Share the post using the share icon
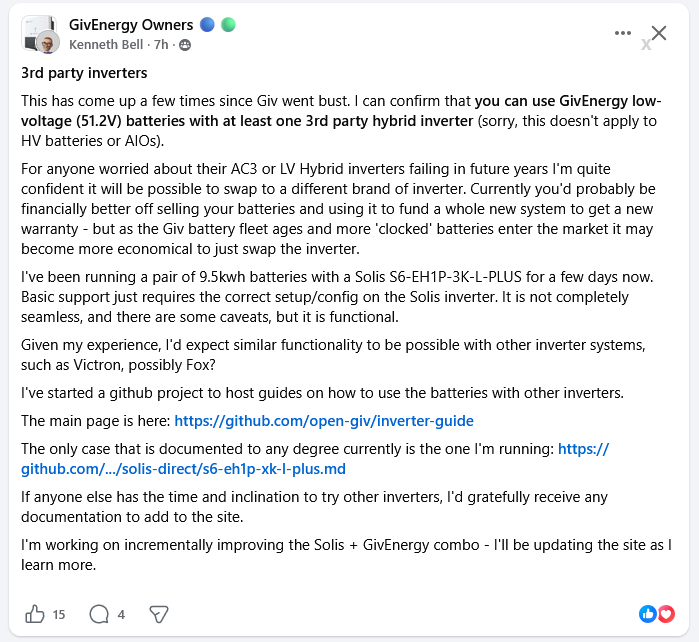 coord(159,614)
